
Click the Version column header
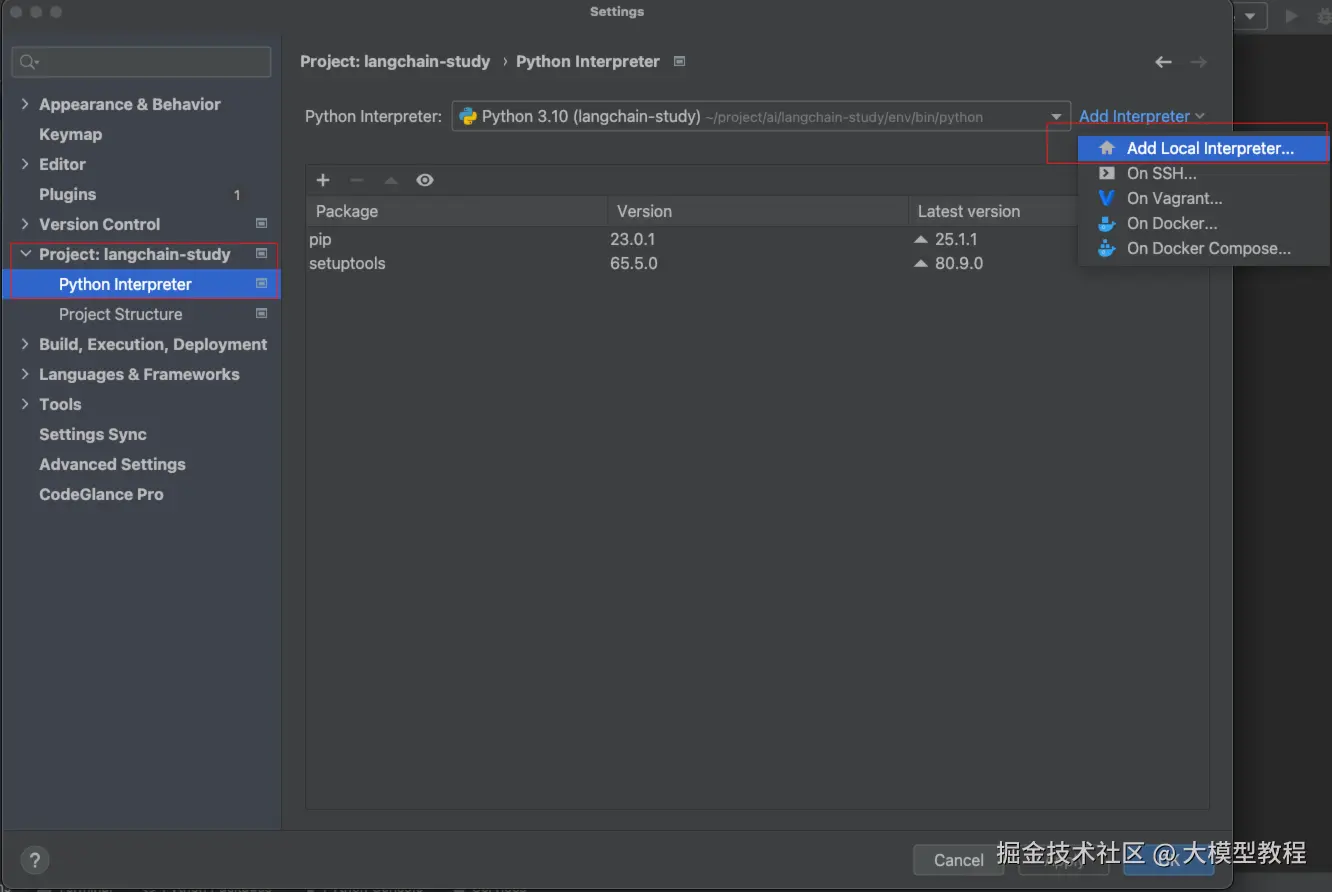758,211
